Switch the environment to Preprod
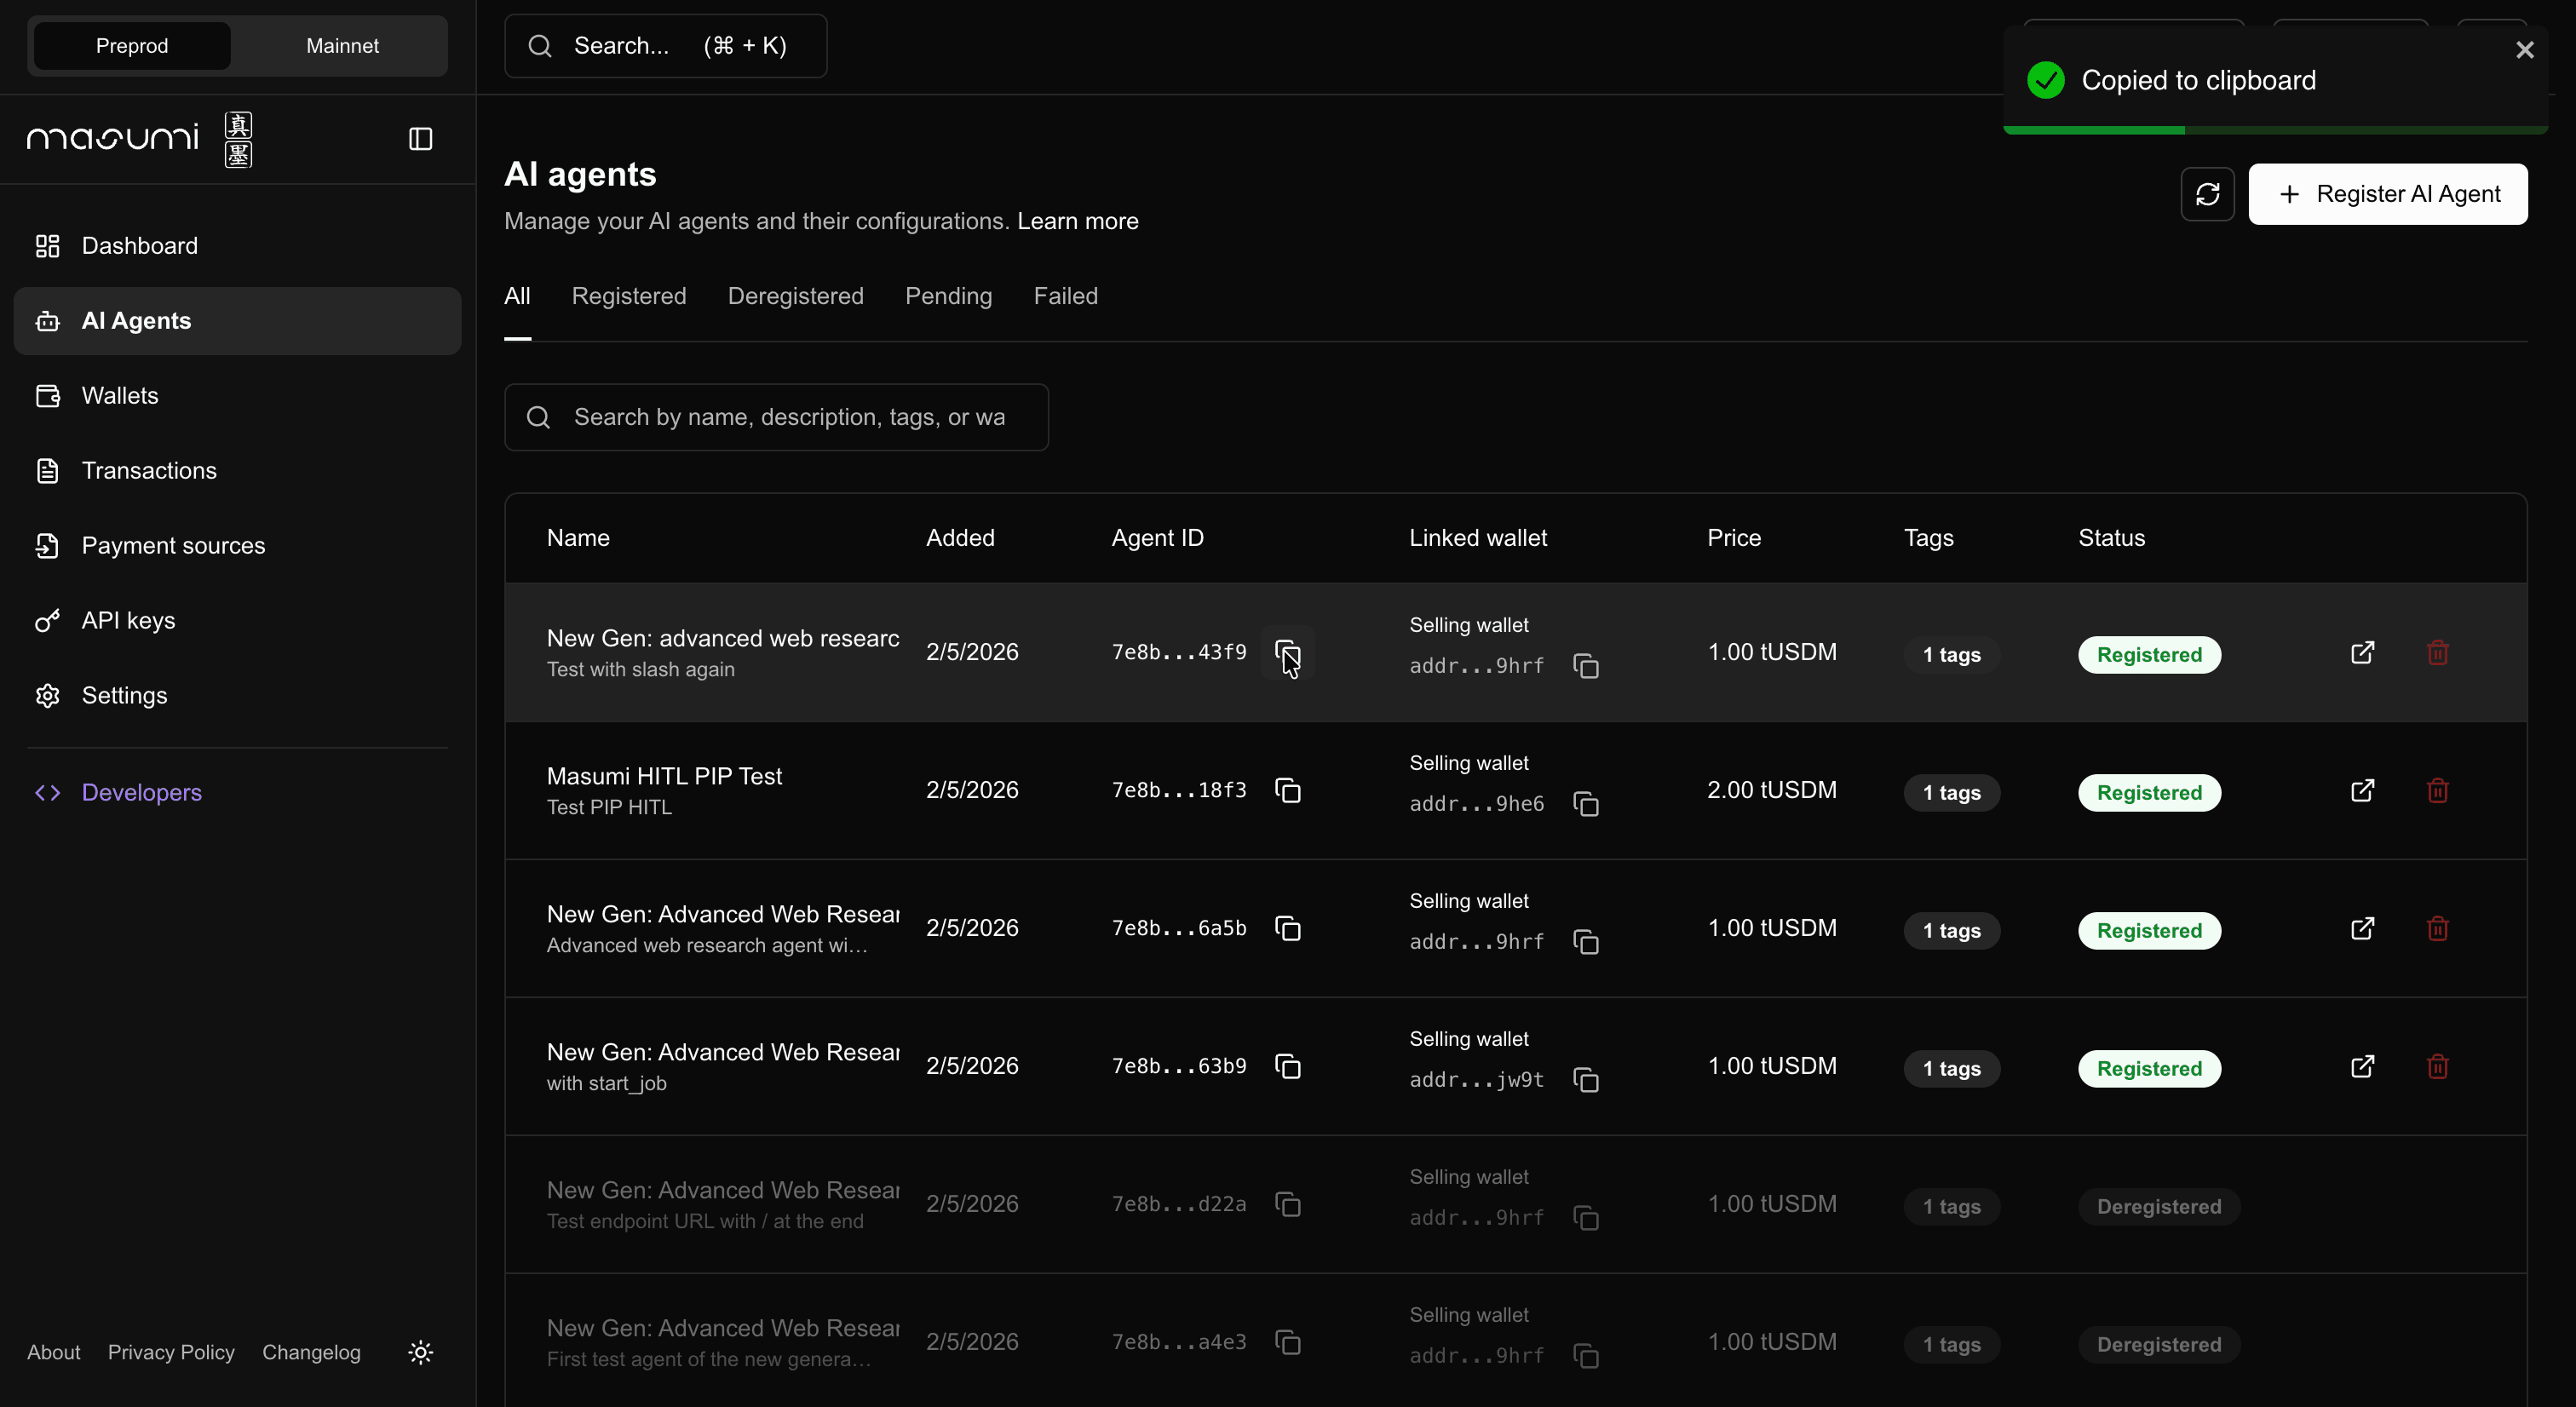 click(130, 46)
